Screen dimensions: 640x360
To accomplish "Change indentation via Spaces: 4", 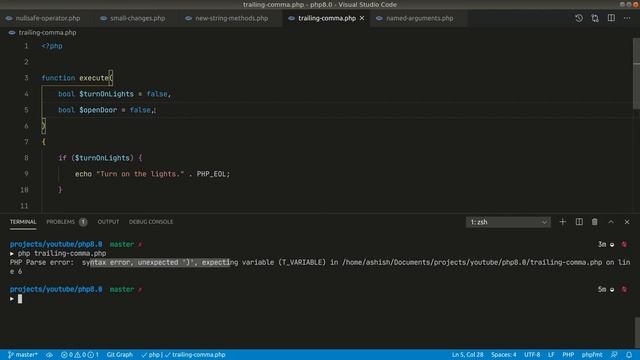I will pyautogui.click(x=504, y=355).
